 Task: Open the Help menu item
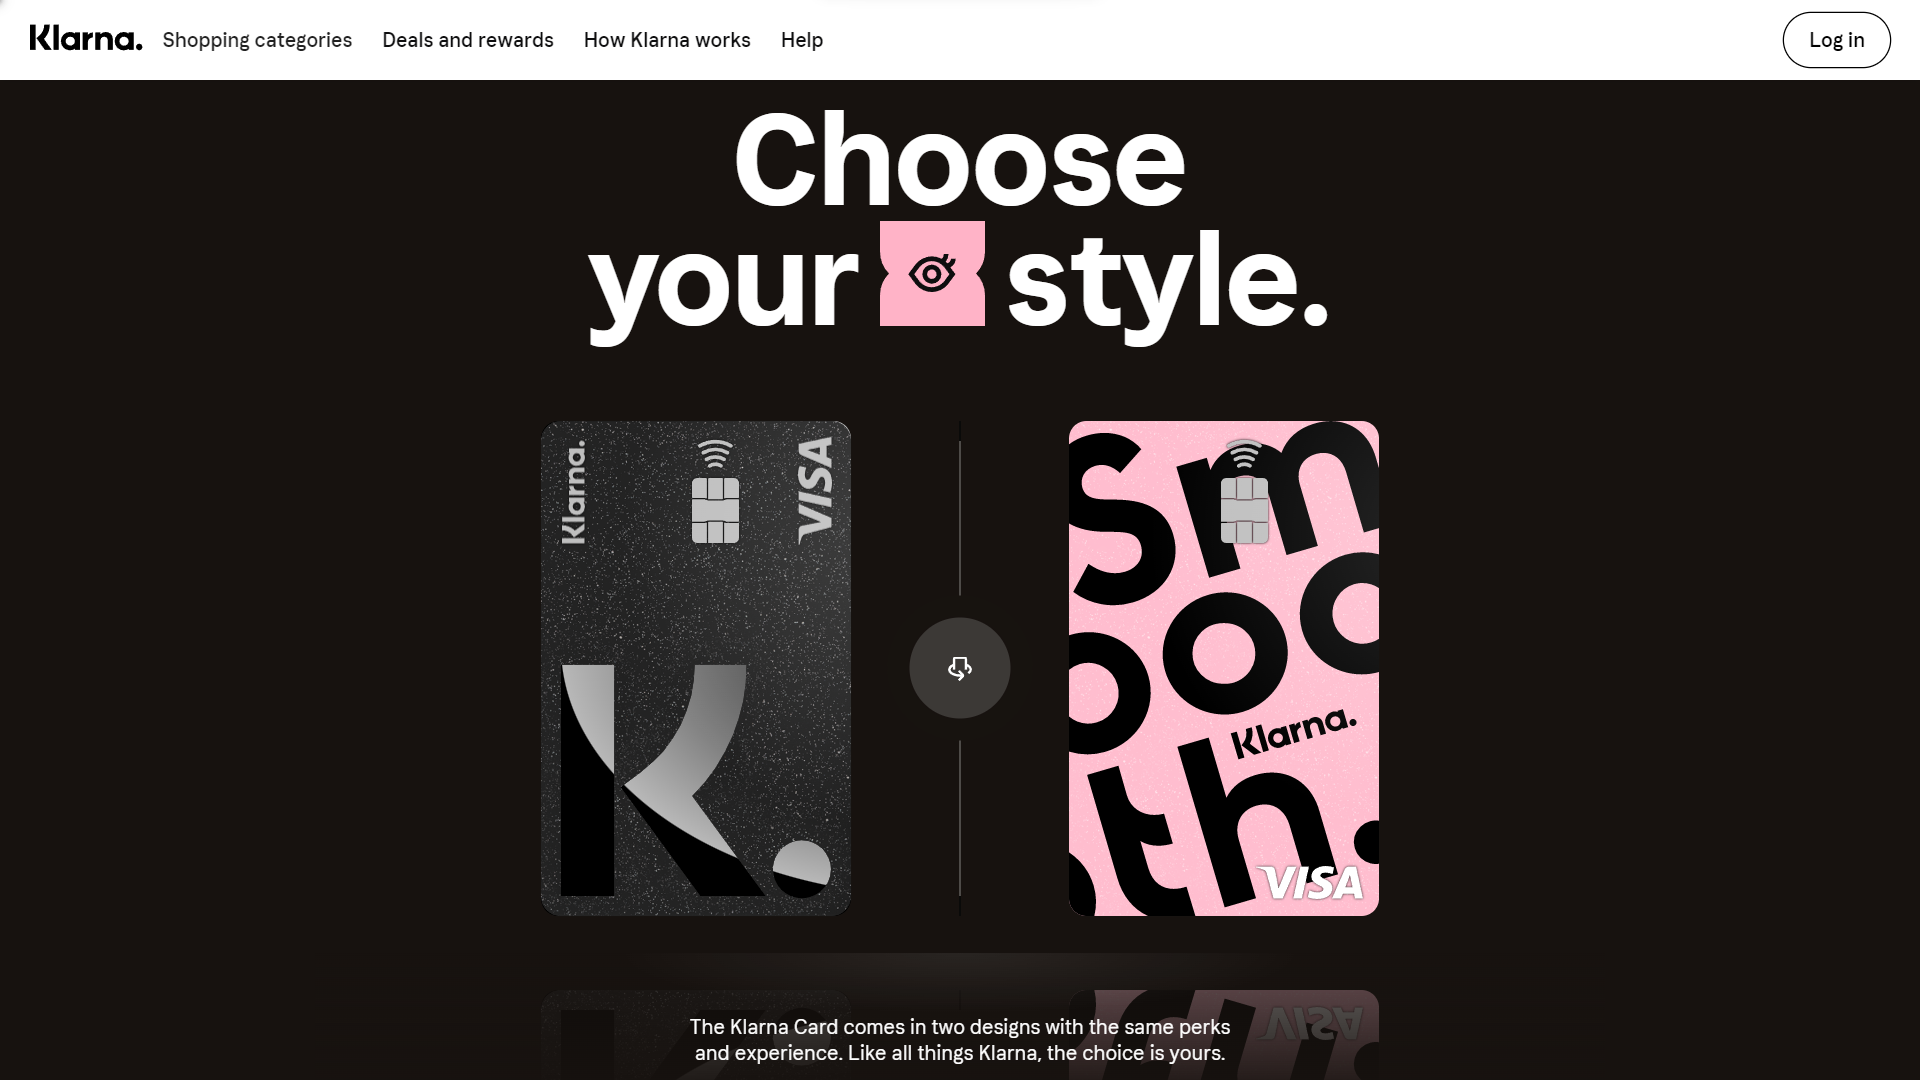802,40
